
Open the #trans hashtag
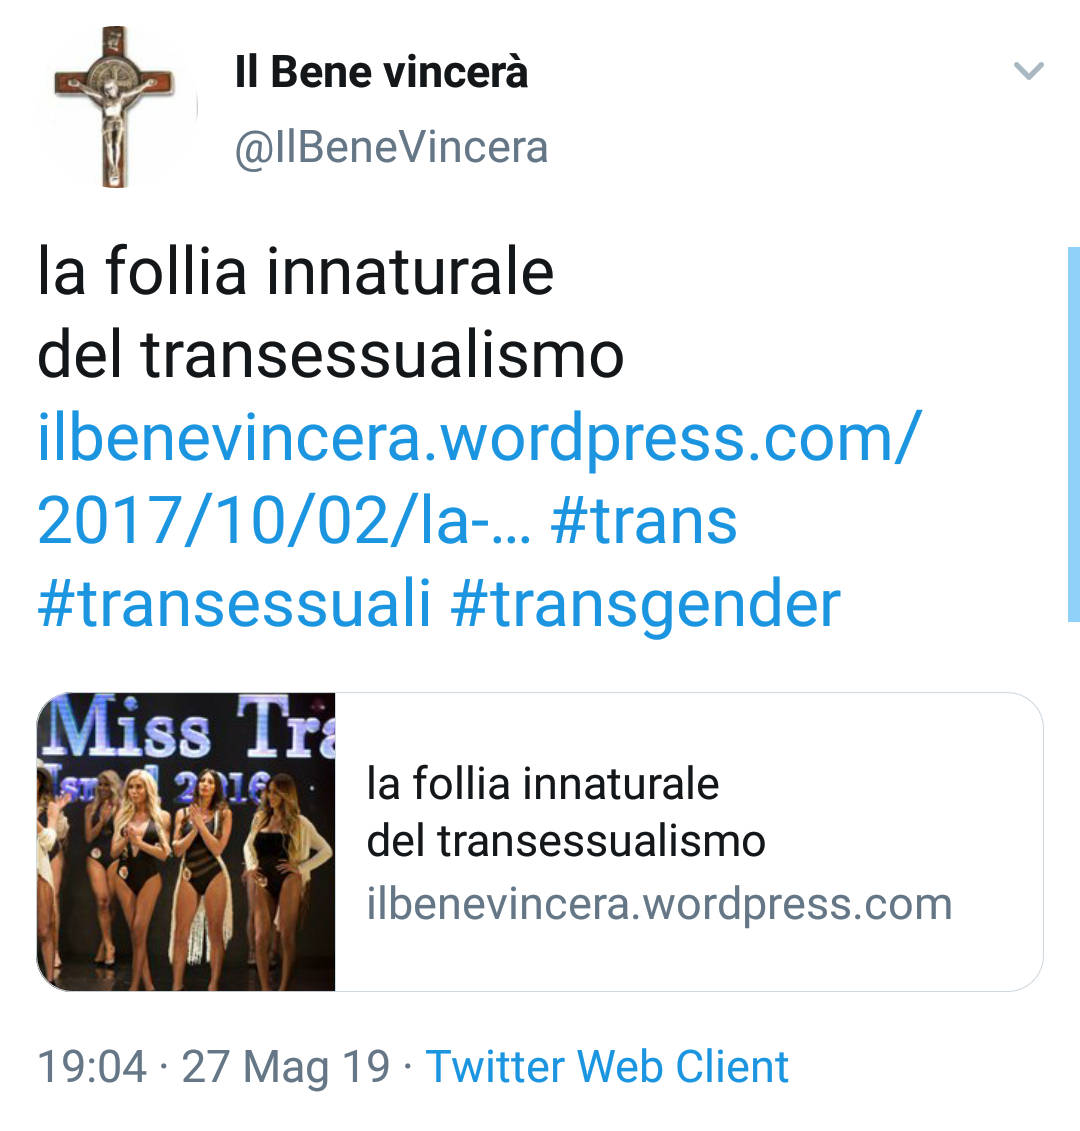[644, 521]
